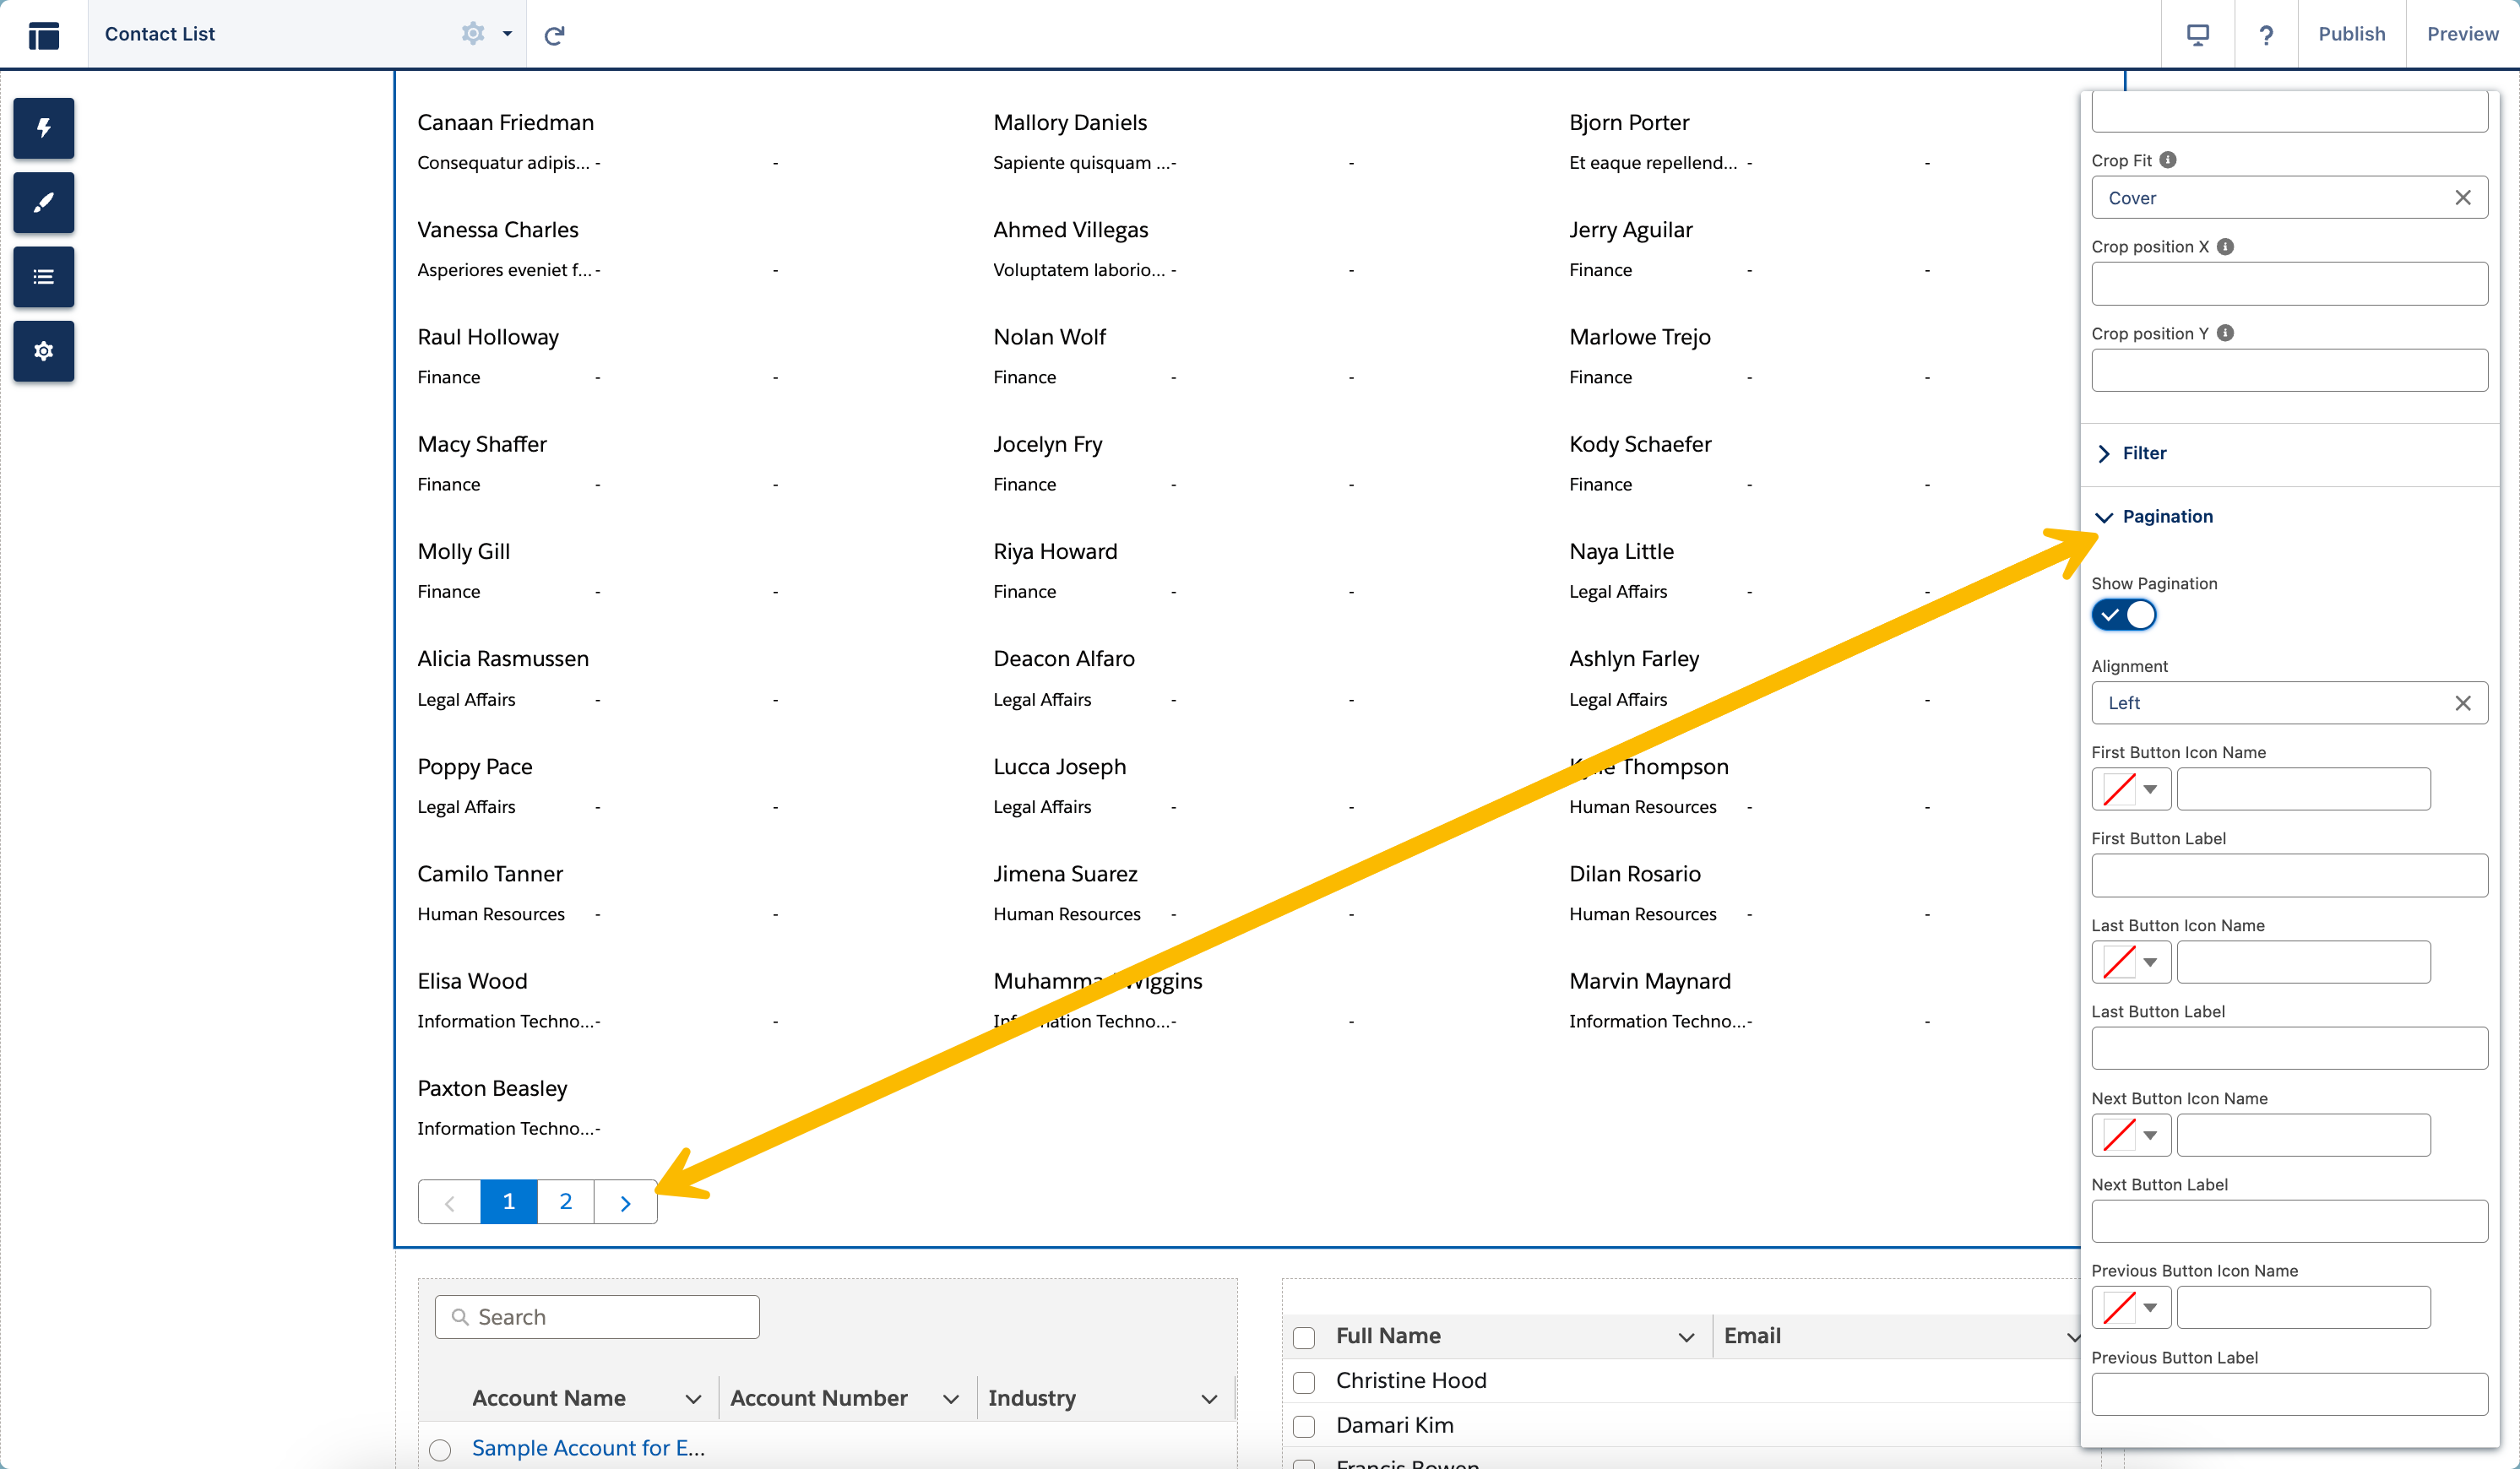Expand the Filter section
This screenshot has height=1469, width=2520.
click(x=2143, y=453)
